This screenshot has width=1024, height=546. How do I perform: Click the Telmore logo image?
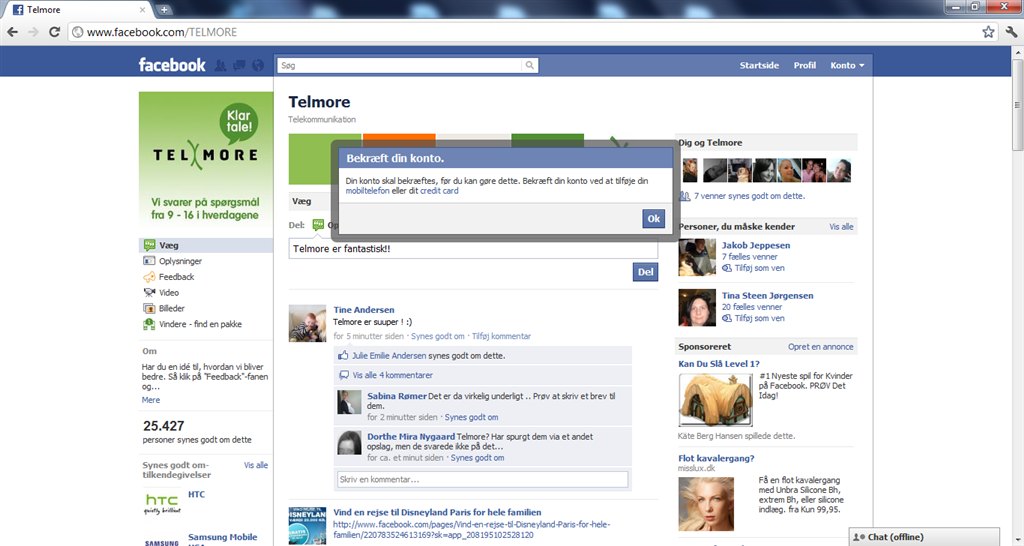(206, 160)
